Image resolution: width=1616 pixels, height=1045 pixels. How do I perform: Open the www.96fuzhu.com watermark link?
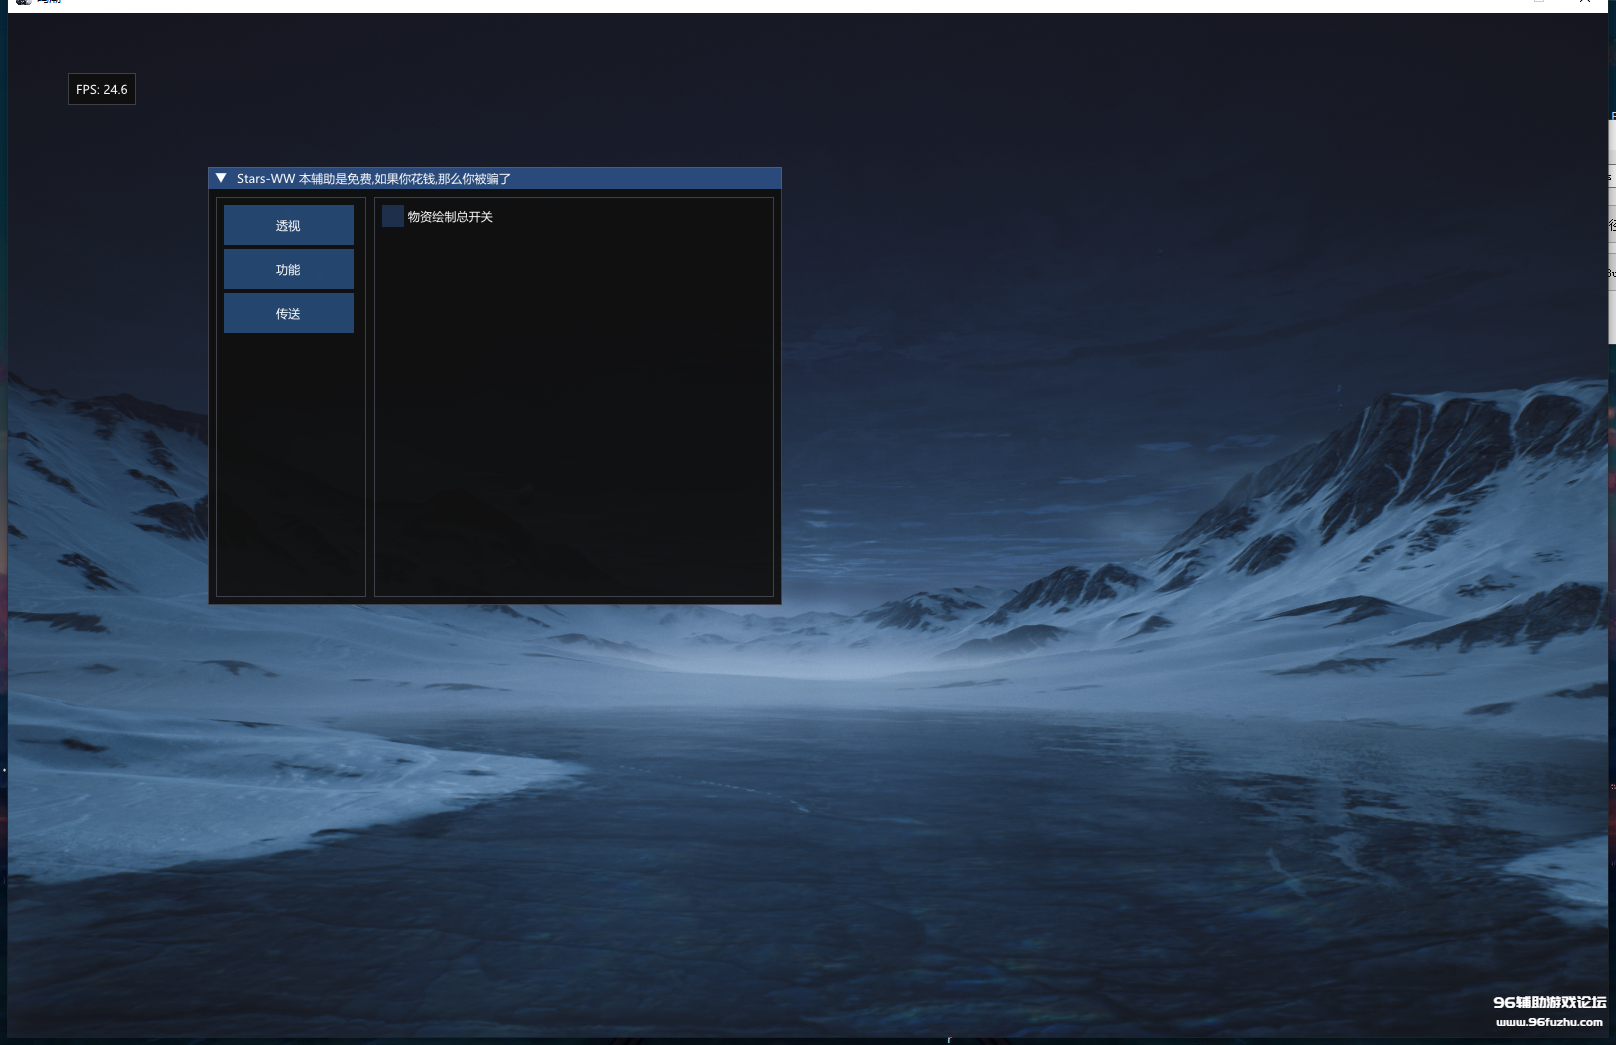tap(1549, 1022)
